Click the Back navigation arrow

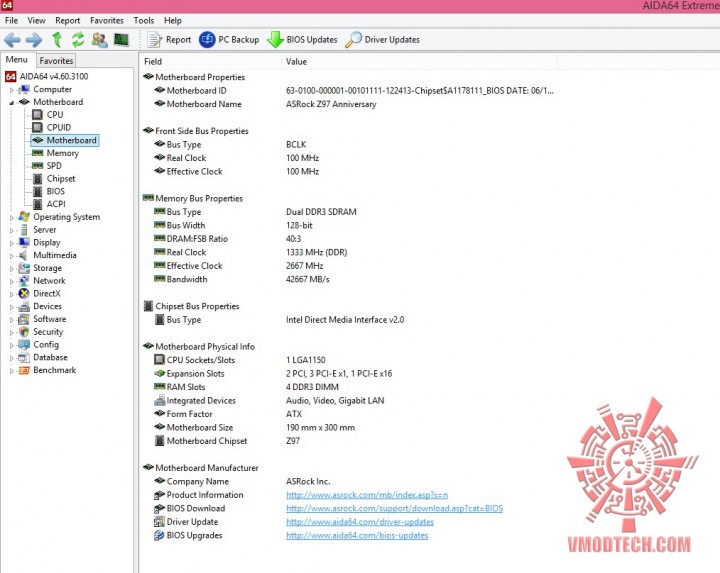pyautogui.click(x=12, y=40)
